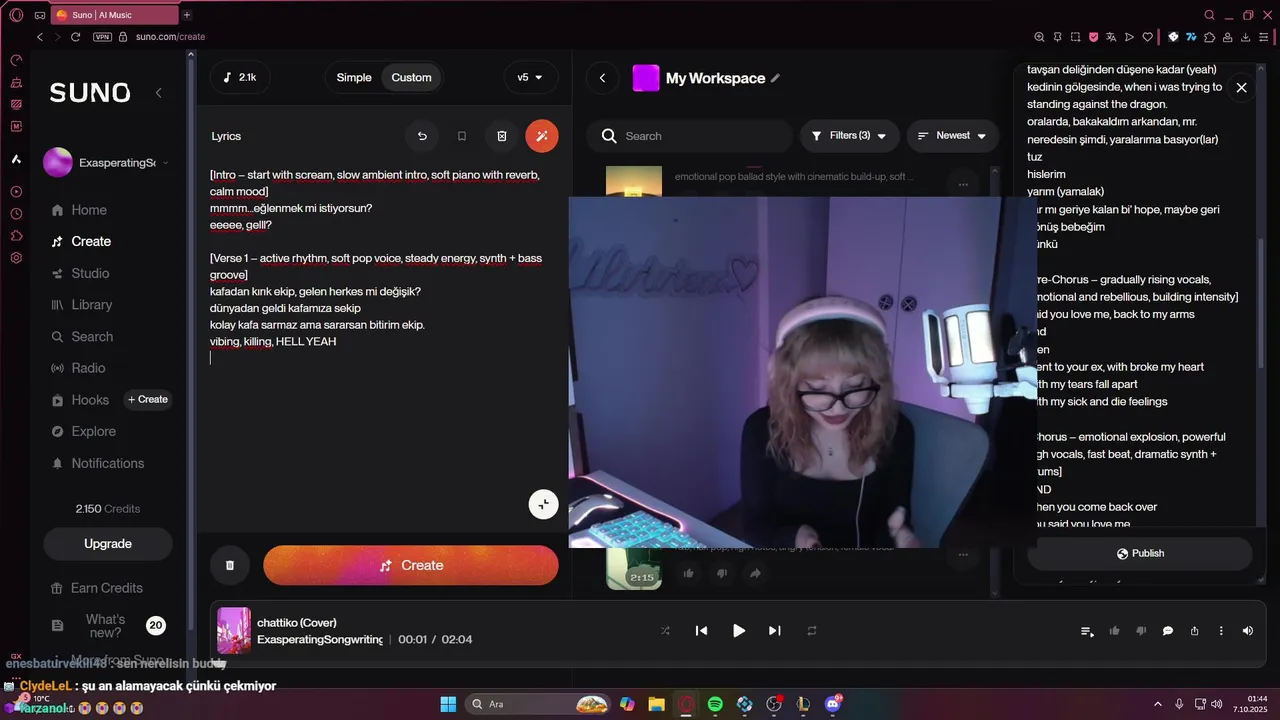The image size is (1280, 720).
Task: Toggle the browser VPN badge
Action: point(102,37)
